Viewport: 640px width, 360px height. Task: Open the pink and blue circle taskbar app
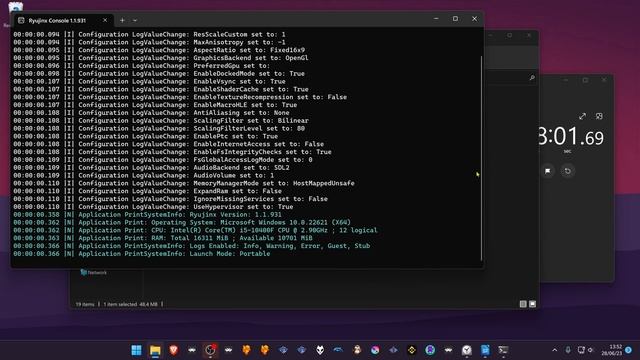pos(375,350)
